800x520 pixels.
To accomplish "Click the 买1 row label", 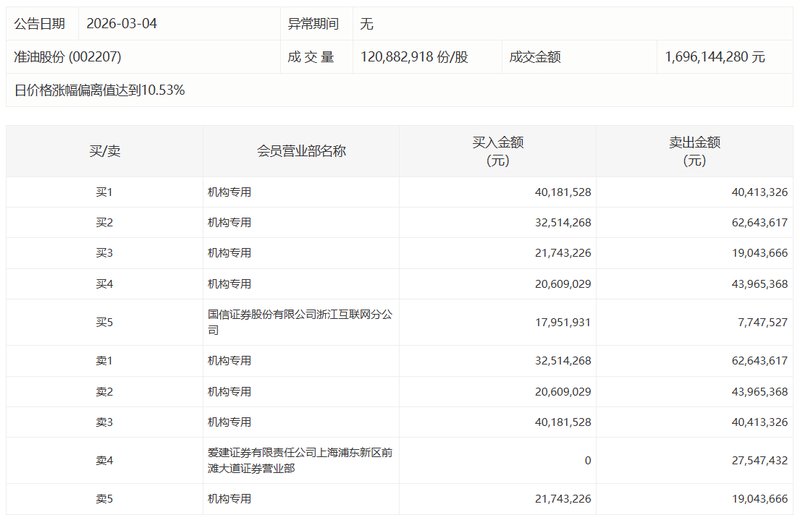I will (x=105, y=192).
